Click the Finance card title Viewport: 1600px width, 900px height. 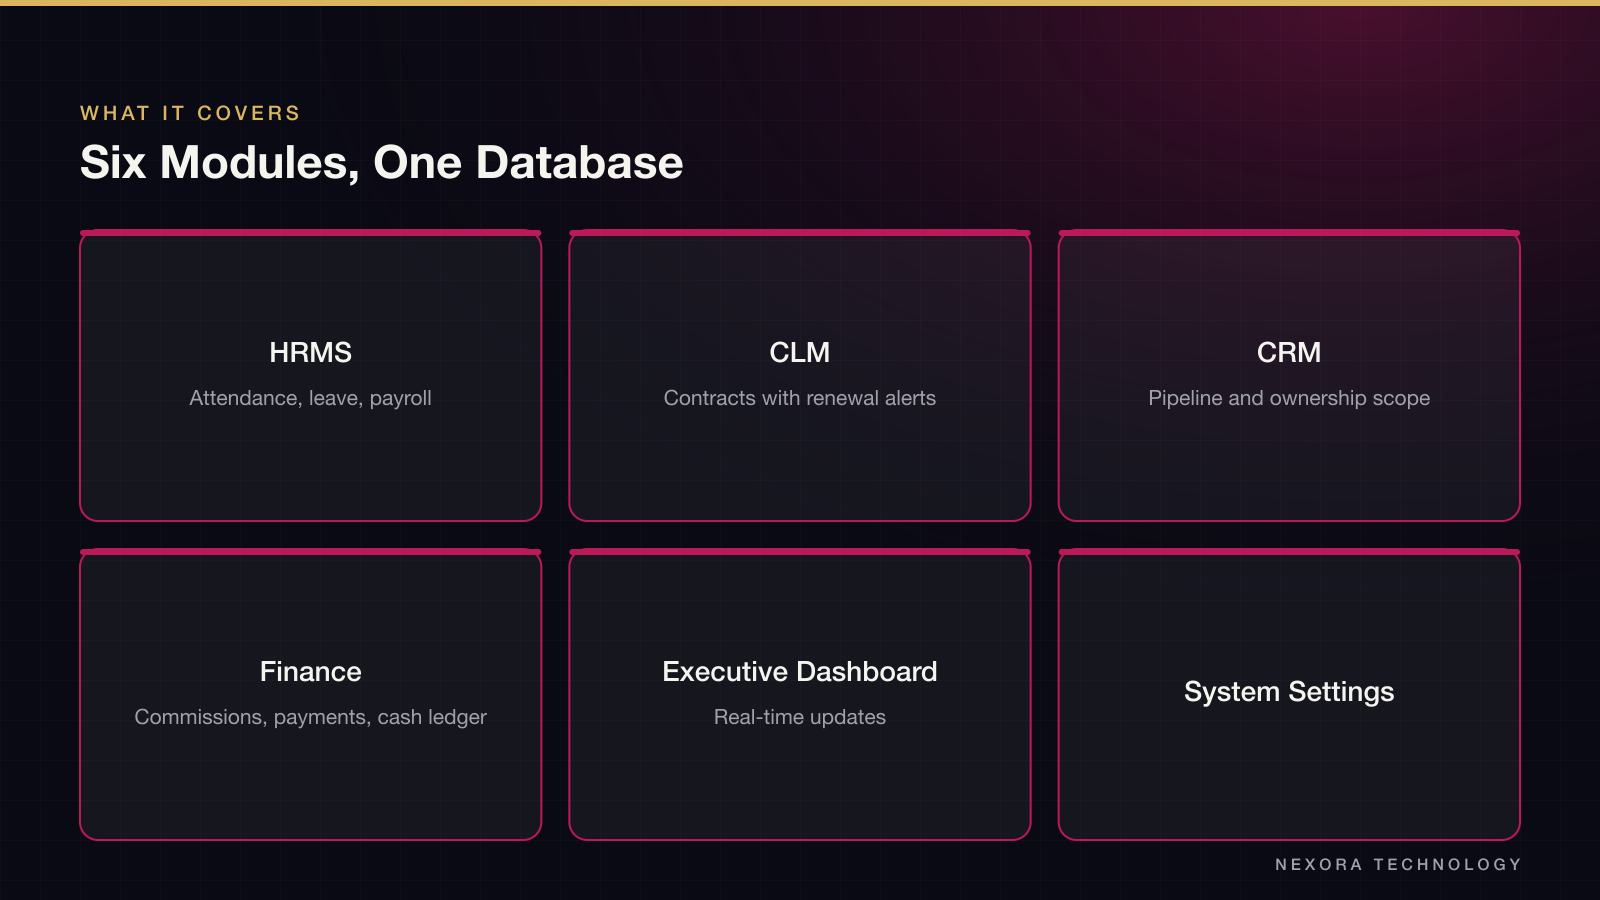coord(310,671)
